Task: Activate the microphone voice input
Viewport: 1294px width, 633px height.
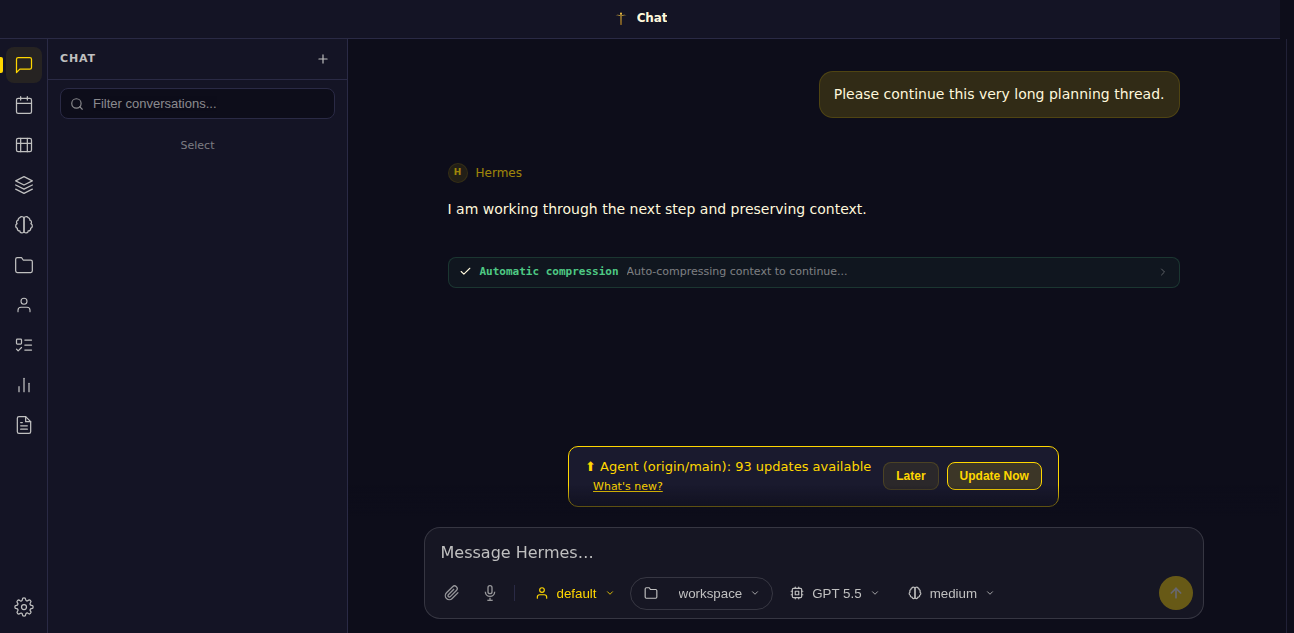Action: pos(490,593)
